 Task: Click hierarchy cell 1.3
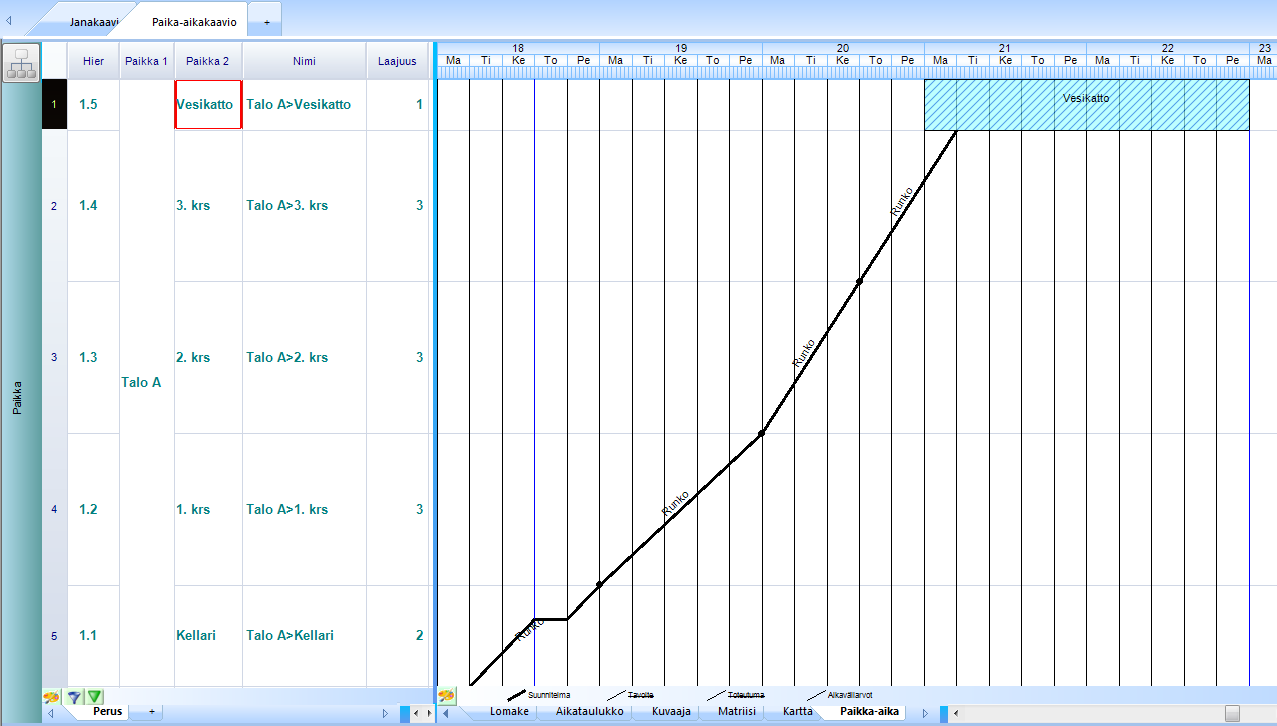94,358
